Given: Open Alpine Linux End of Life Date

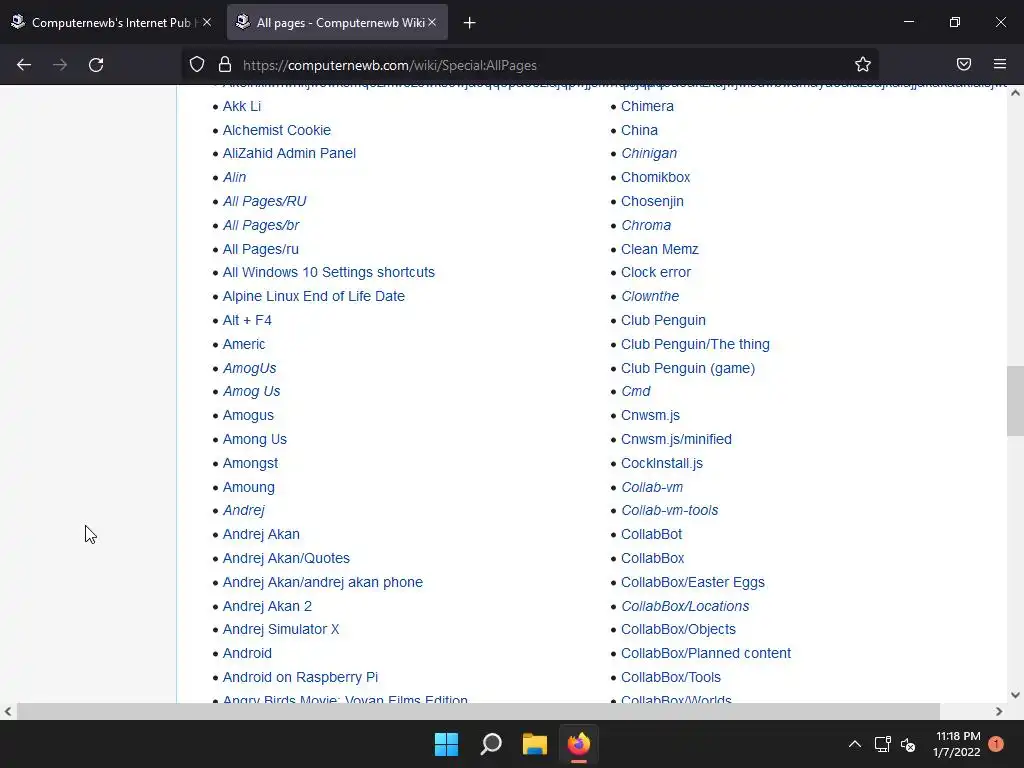Looking at the screenshot, I should [313, 296].
